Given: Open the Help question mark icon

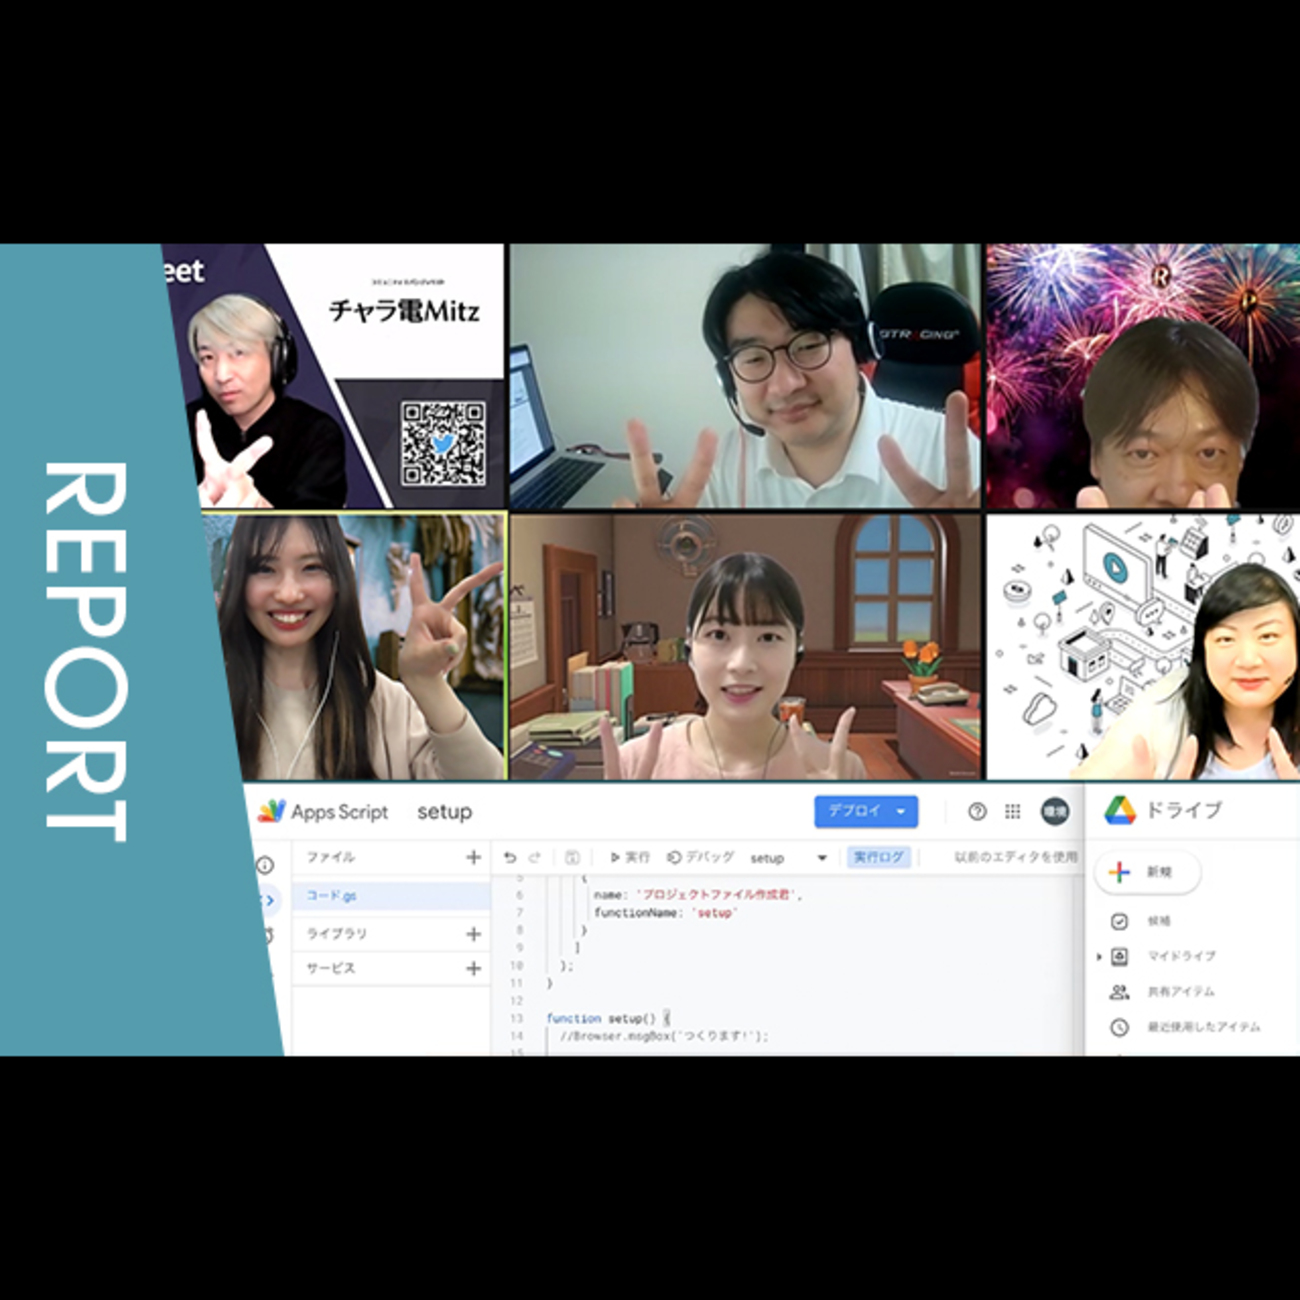Looking at the screenshot, I should (x=977, y=811).
